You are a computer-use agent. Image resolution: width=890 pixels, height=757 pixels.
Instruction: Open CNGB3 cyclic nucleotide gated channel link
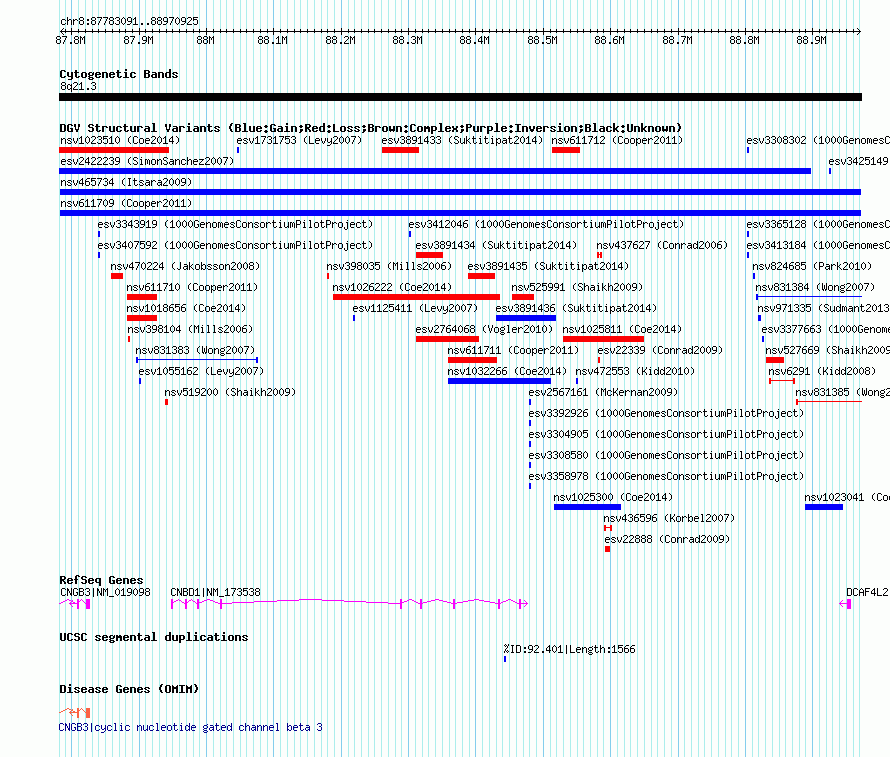191,727
